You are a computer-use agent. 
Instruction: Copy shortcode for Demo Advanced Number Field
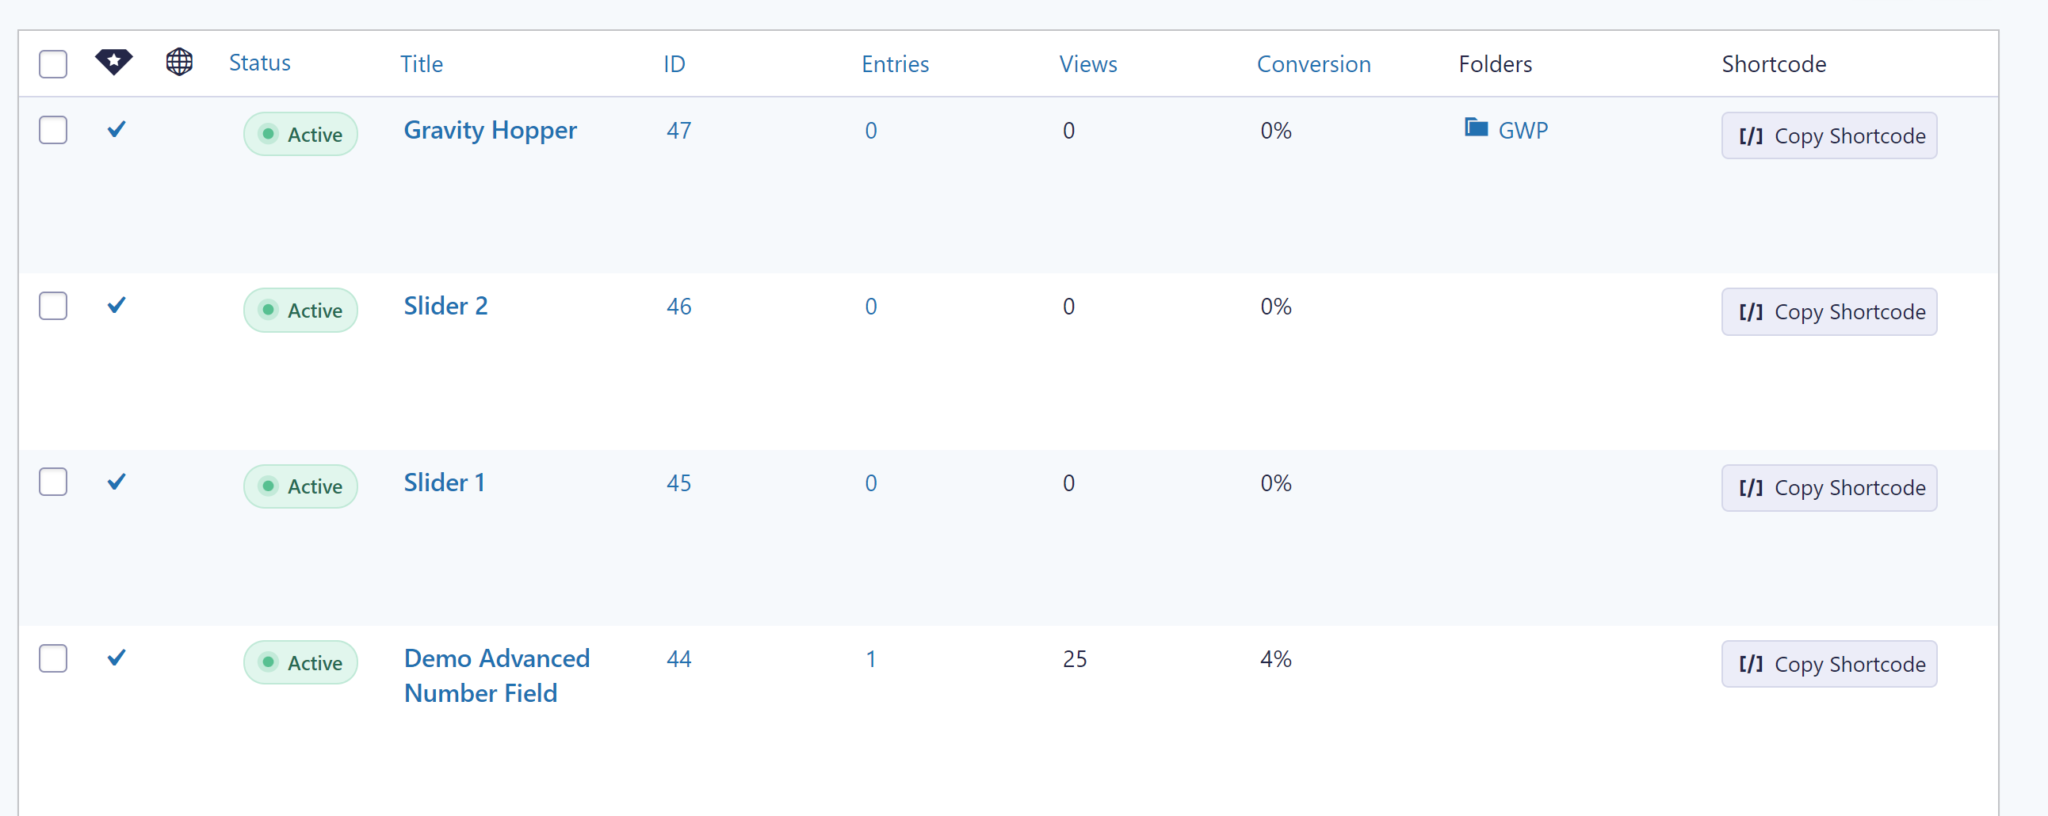tap(1829, 663)
